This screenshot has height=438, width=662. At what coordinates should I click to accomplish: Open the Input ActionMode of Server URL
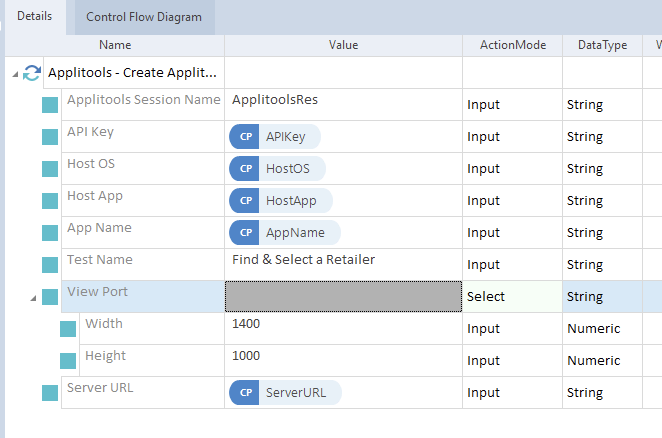(513, 392)
